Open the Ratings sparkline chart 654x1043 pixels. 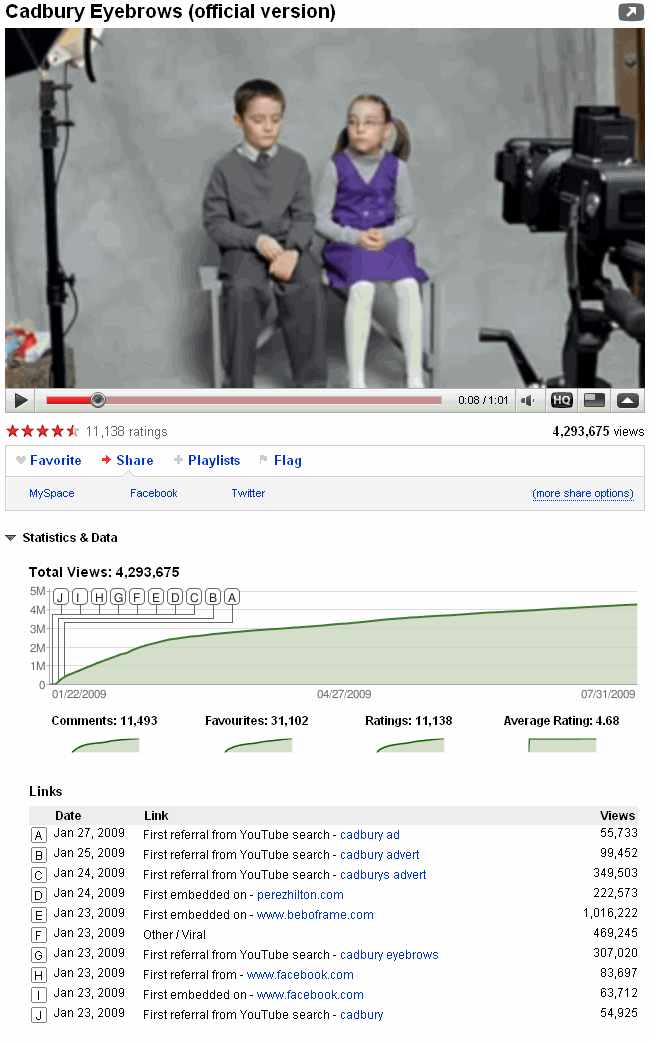coord(410,745)
